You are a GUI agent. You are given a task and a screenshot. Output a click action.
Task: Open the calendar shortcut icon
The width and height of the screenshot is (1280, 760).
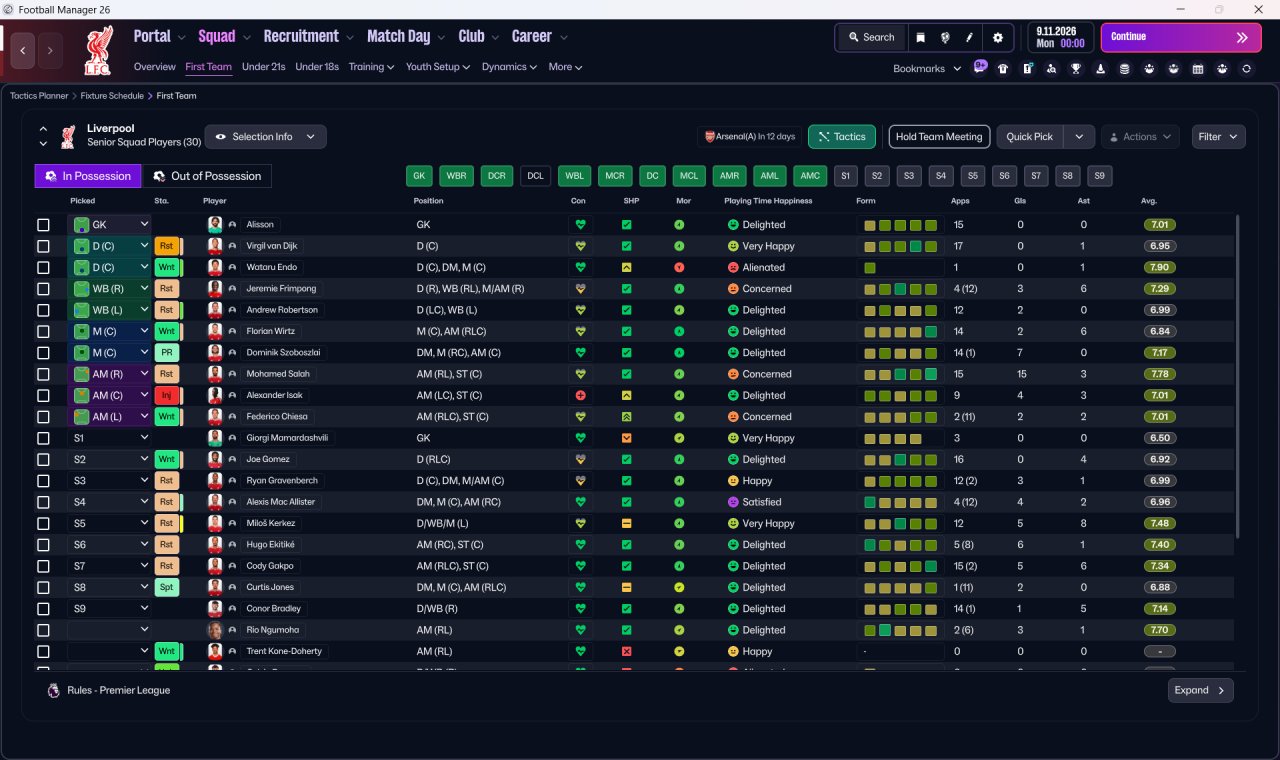1198,69
